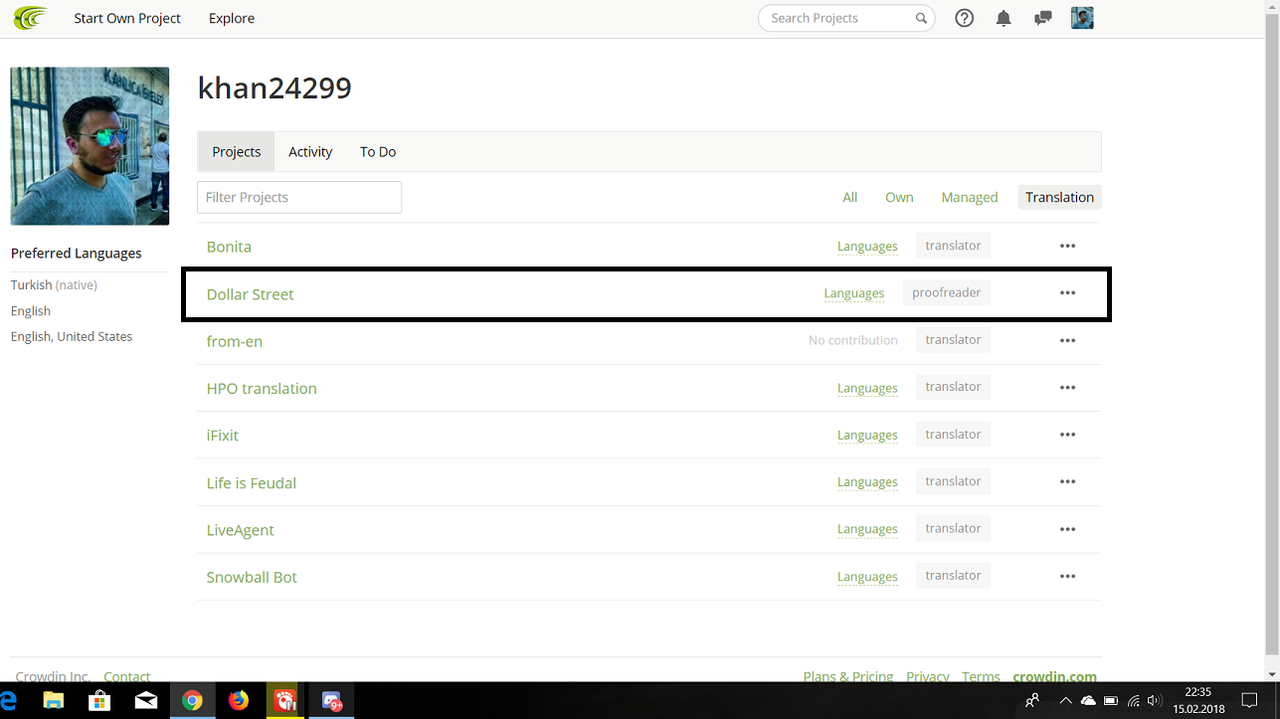
Task: Open the LiveAgent project
Action: (x=240, y=530)
